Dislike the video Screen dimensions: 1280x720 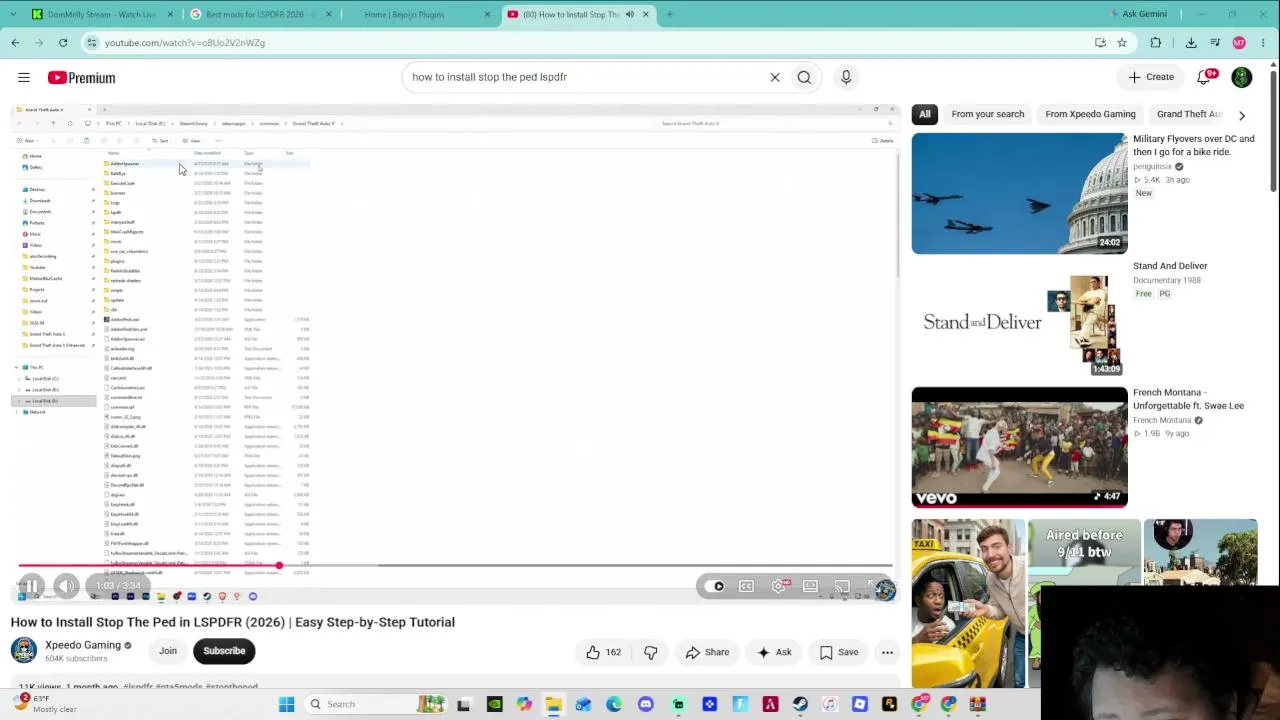651,652
